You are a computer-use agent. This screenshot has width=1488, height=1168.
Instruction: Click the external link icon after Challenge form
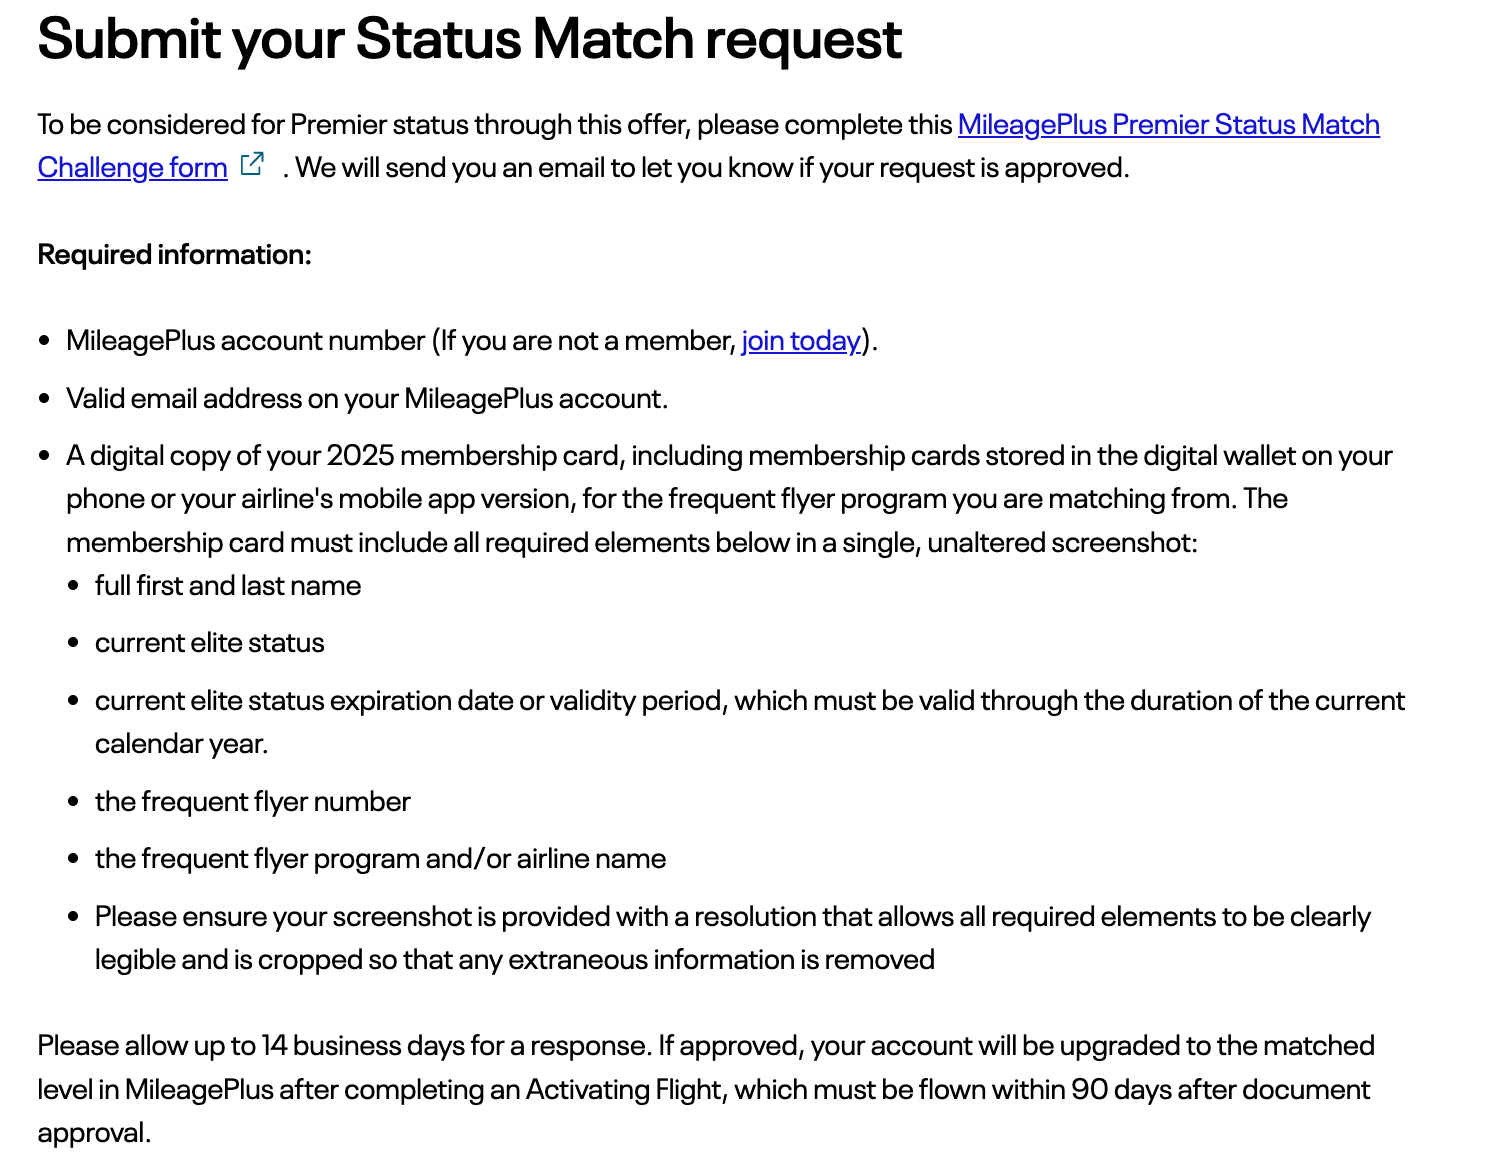click(254, 164)
